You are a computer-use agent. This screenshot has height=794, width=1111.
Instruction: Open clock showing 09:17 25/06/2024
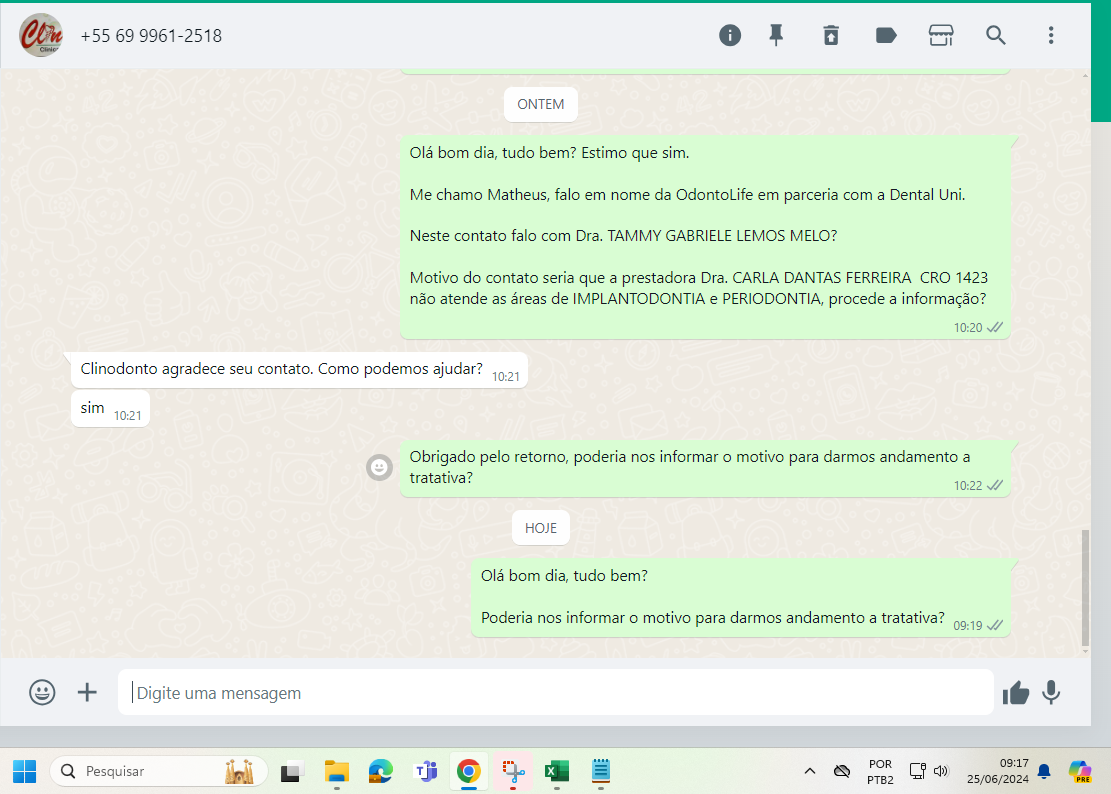(x=998, y=771)
